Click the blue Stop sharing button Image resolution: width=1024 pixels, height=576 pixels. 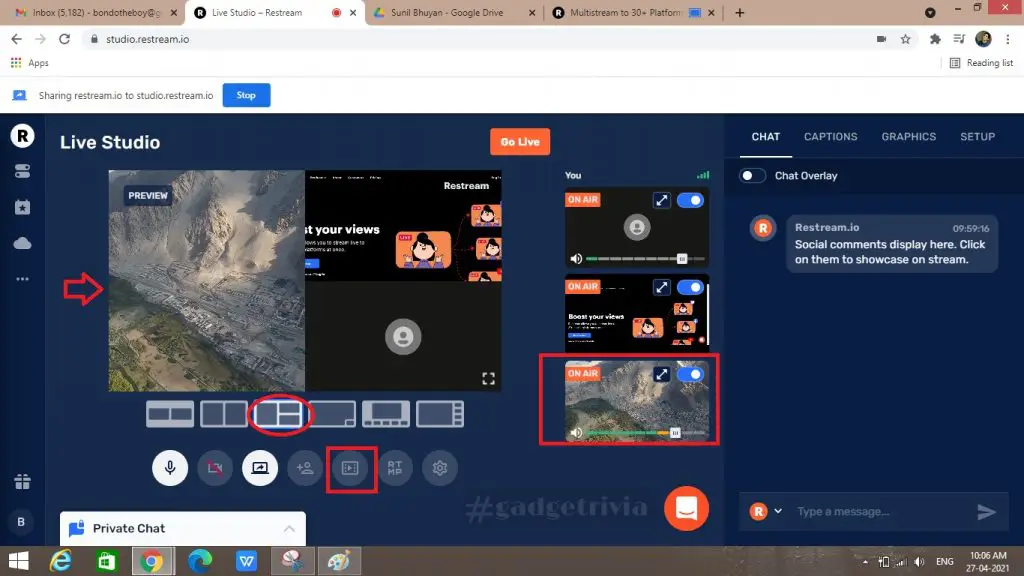(246, 95)
